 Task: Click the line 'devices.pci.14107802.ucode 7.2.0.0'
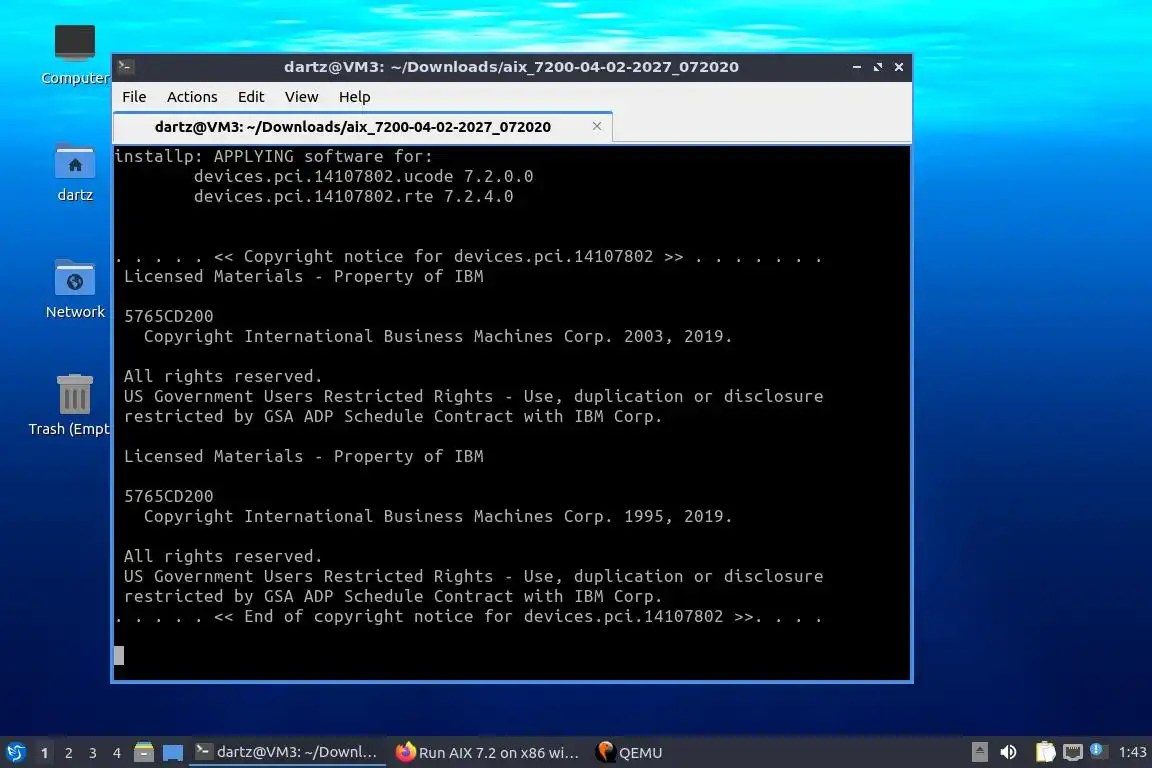point(364,176)
